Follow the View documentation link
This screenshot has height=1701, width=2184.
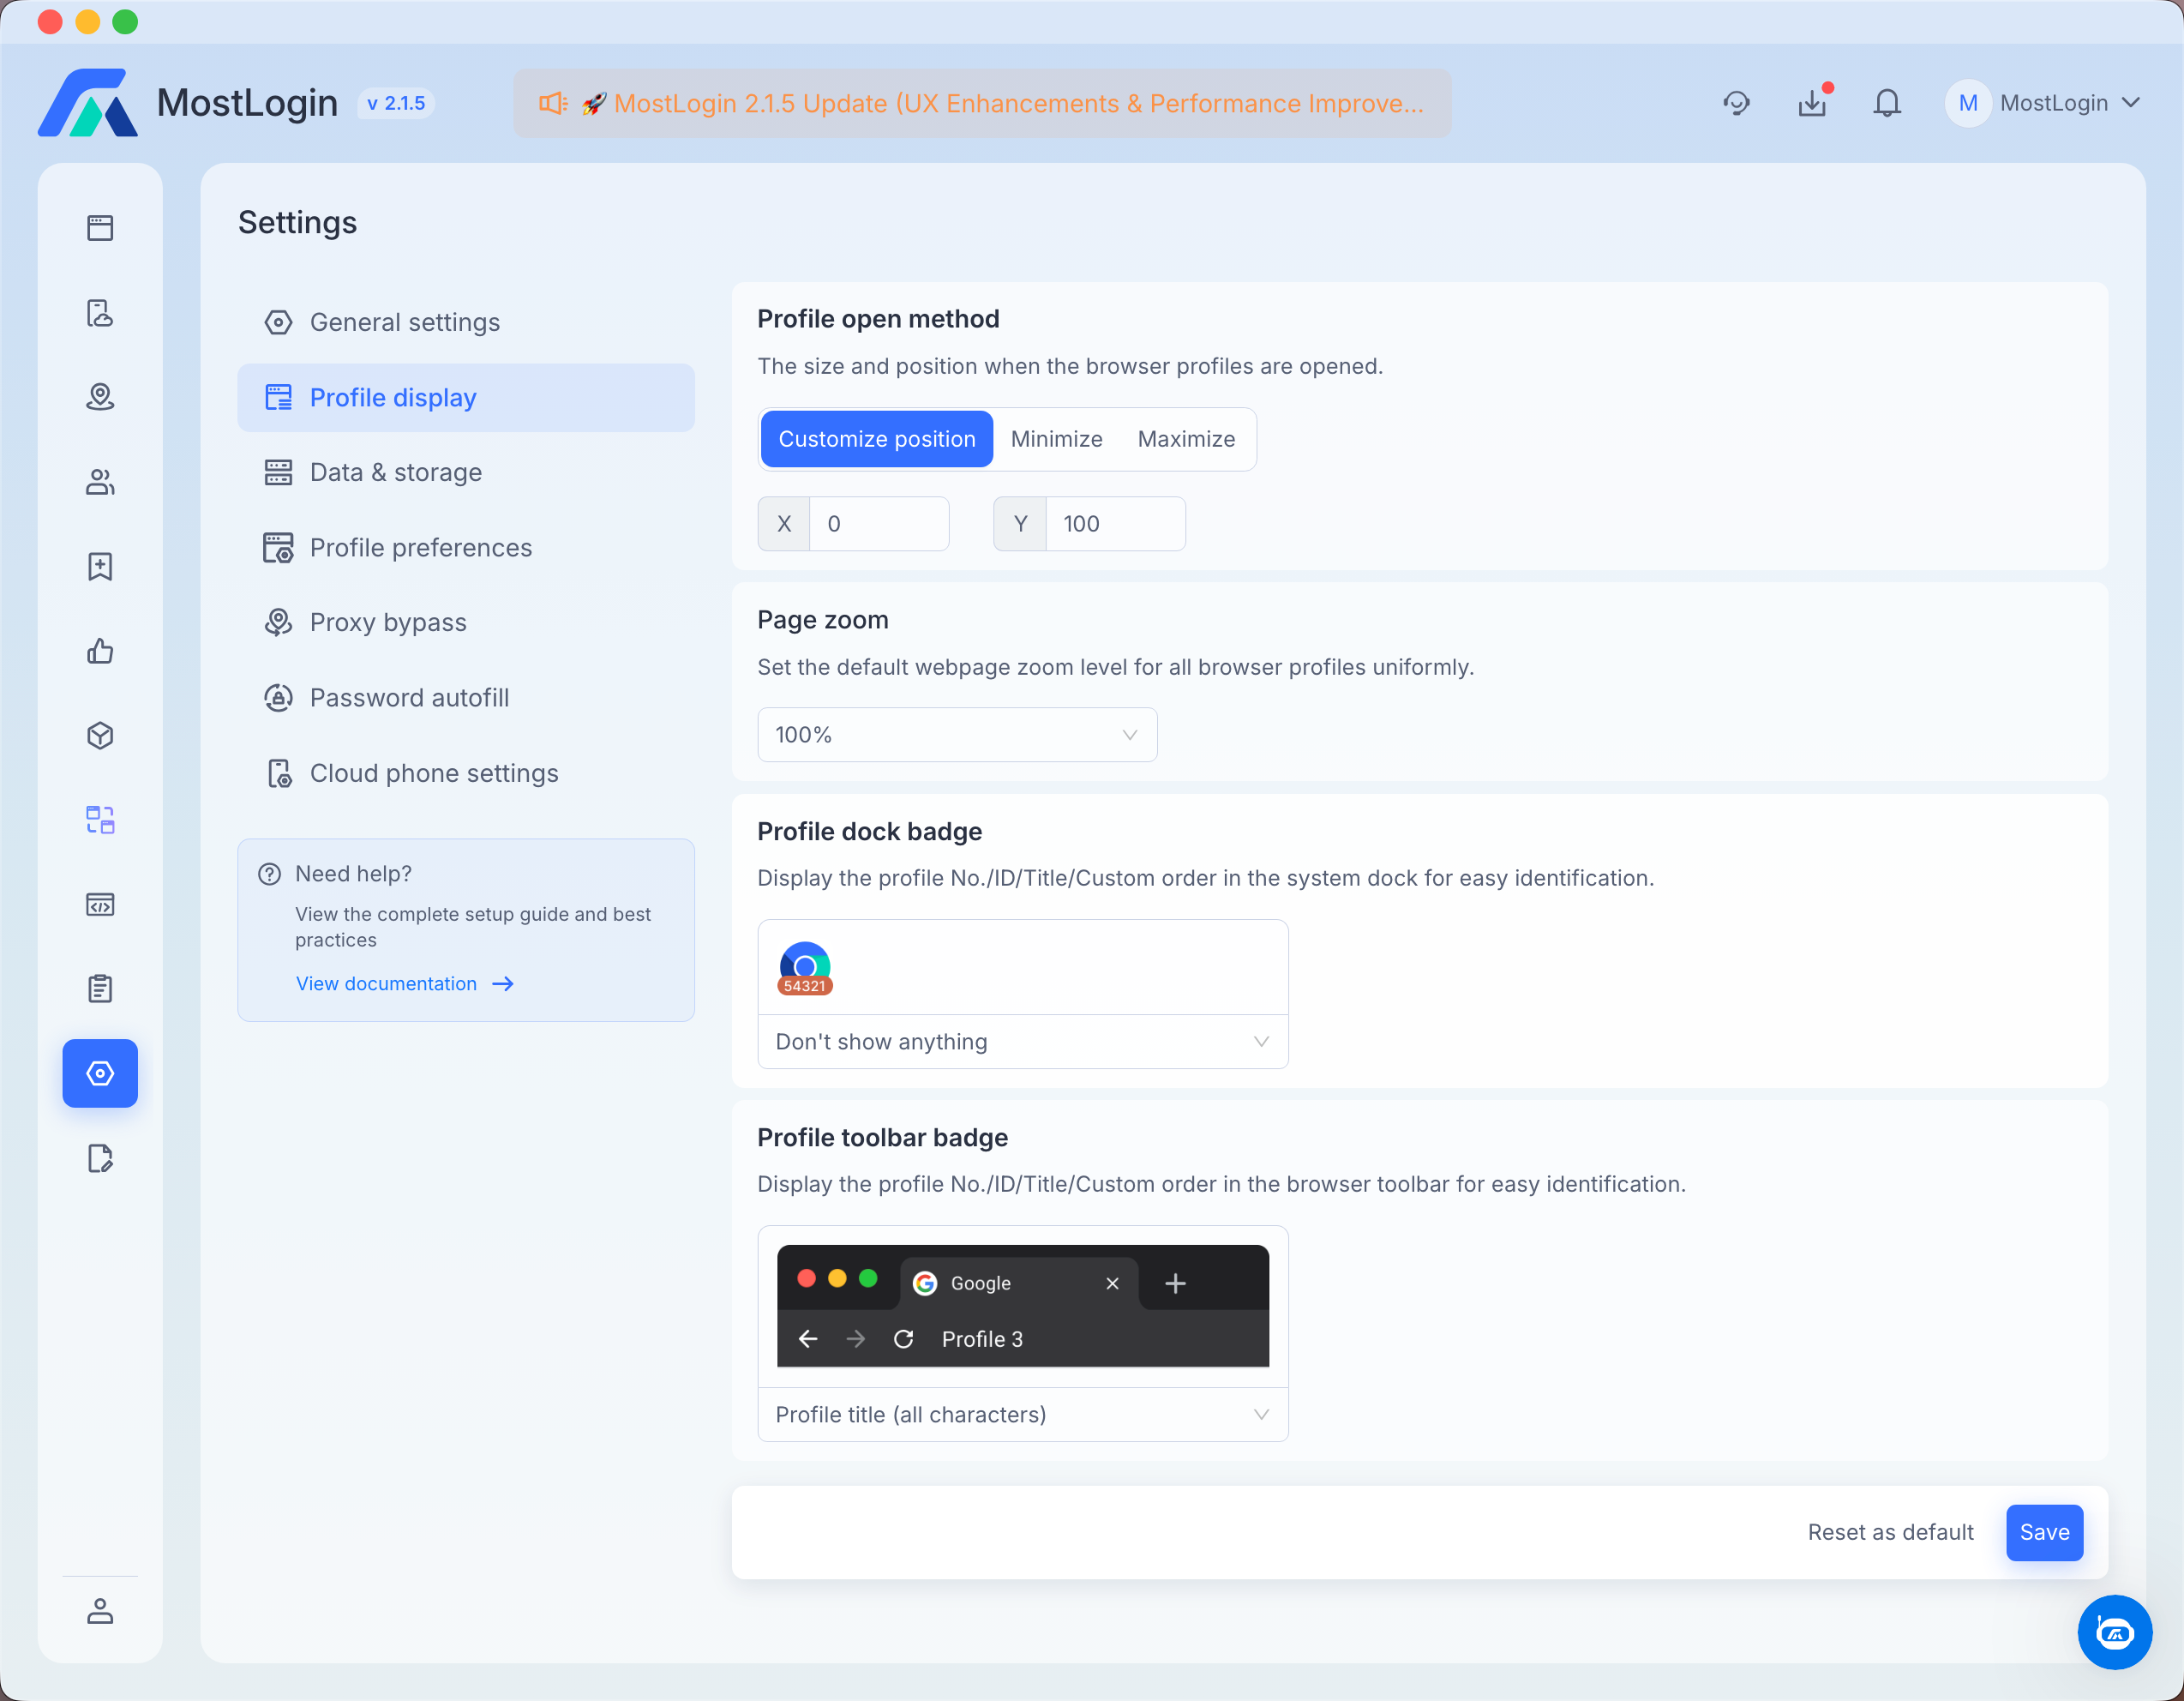pyautogui.click(x=404, y=984)
